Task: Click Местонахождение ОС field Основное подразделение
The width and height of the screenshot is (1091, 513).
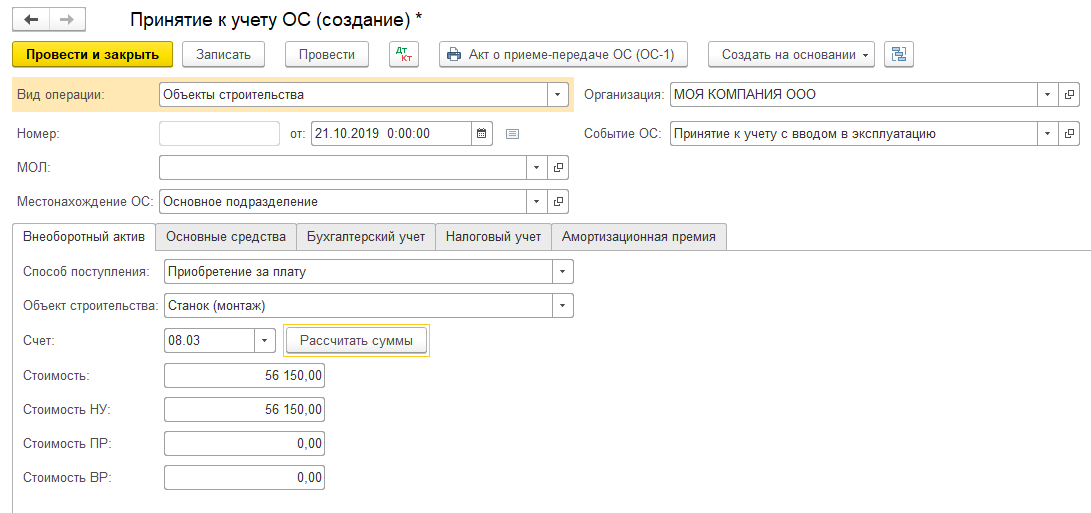Action: point(343,202)
